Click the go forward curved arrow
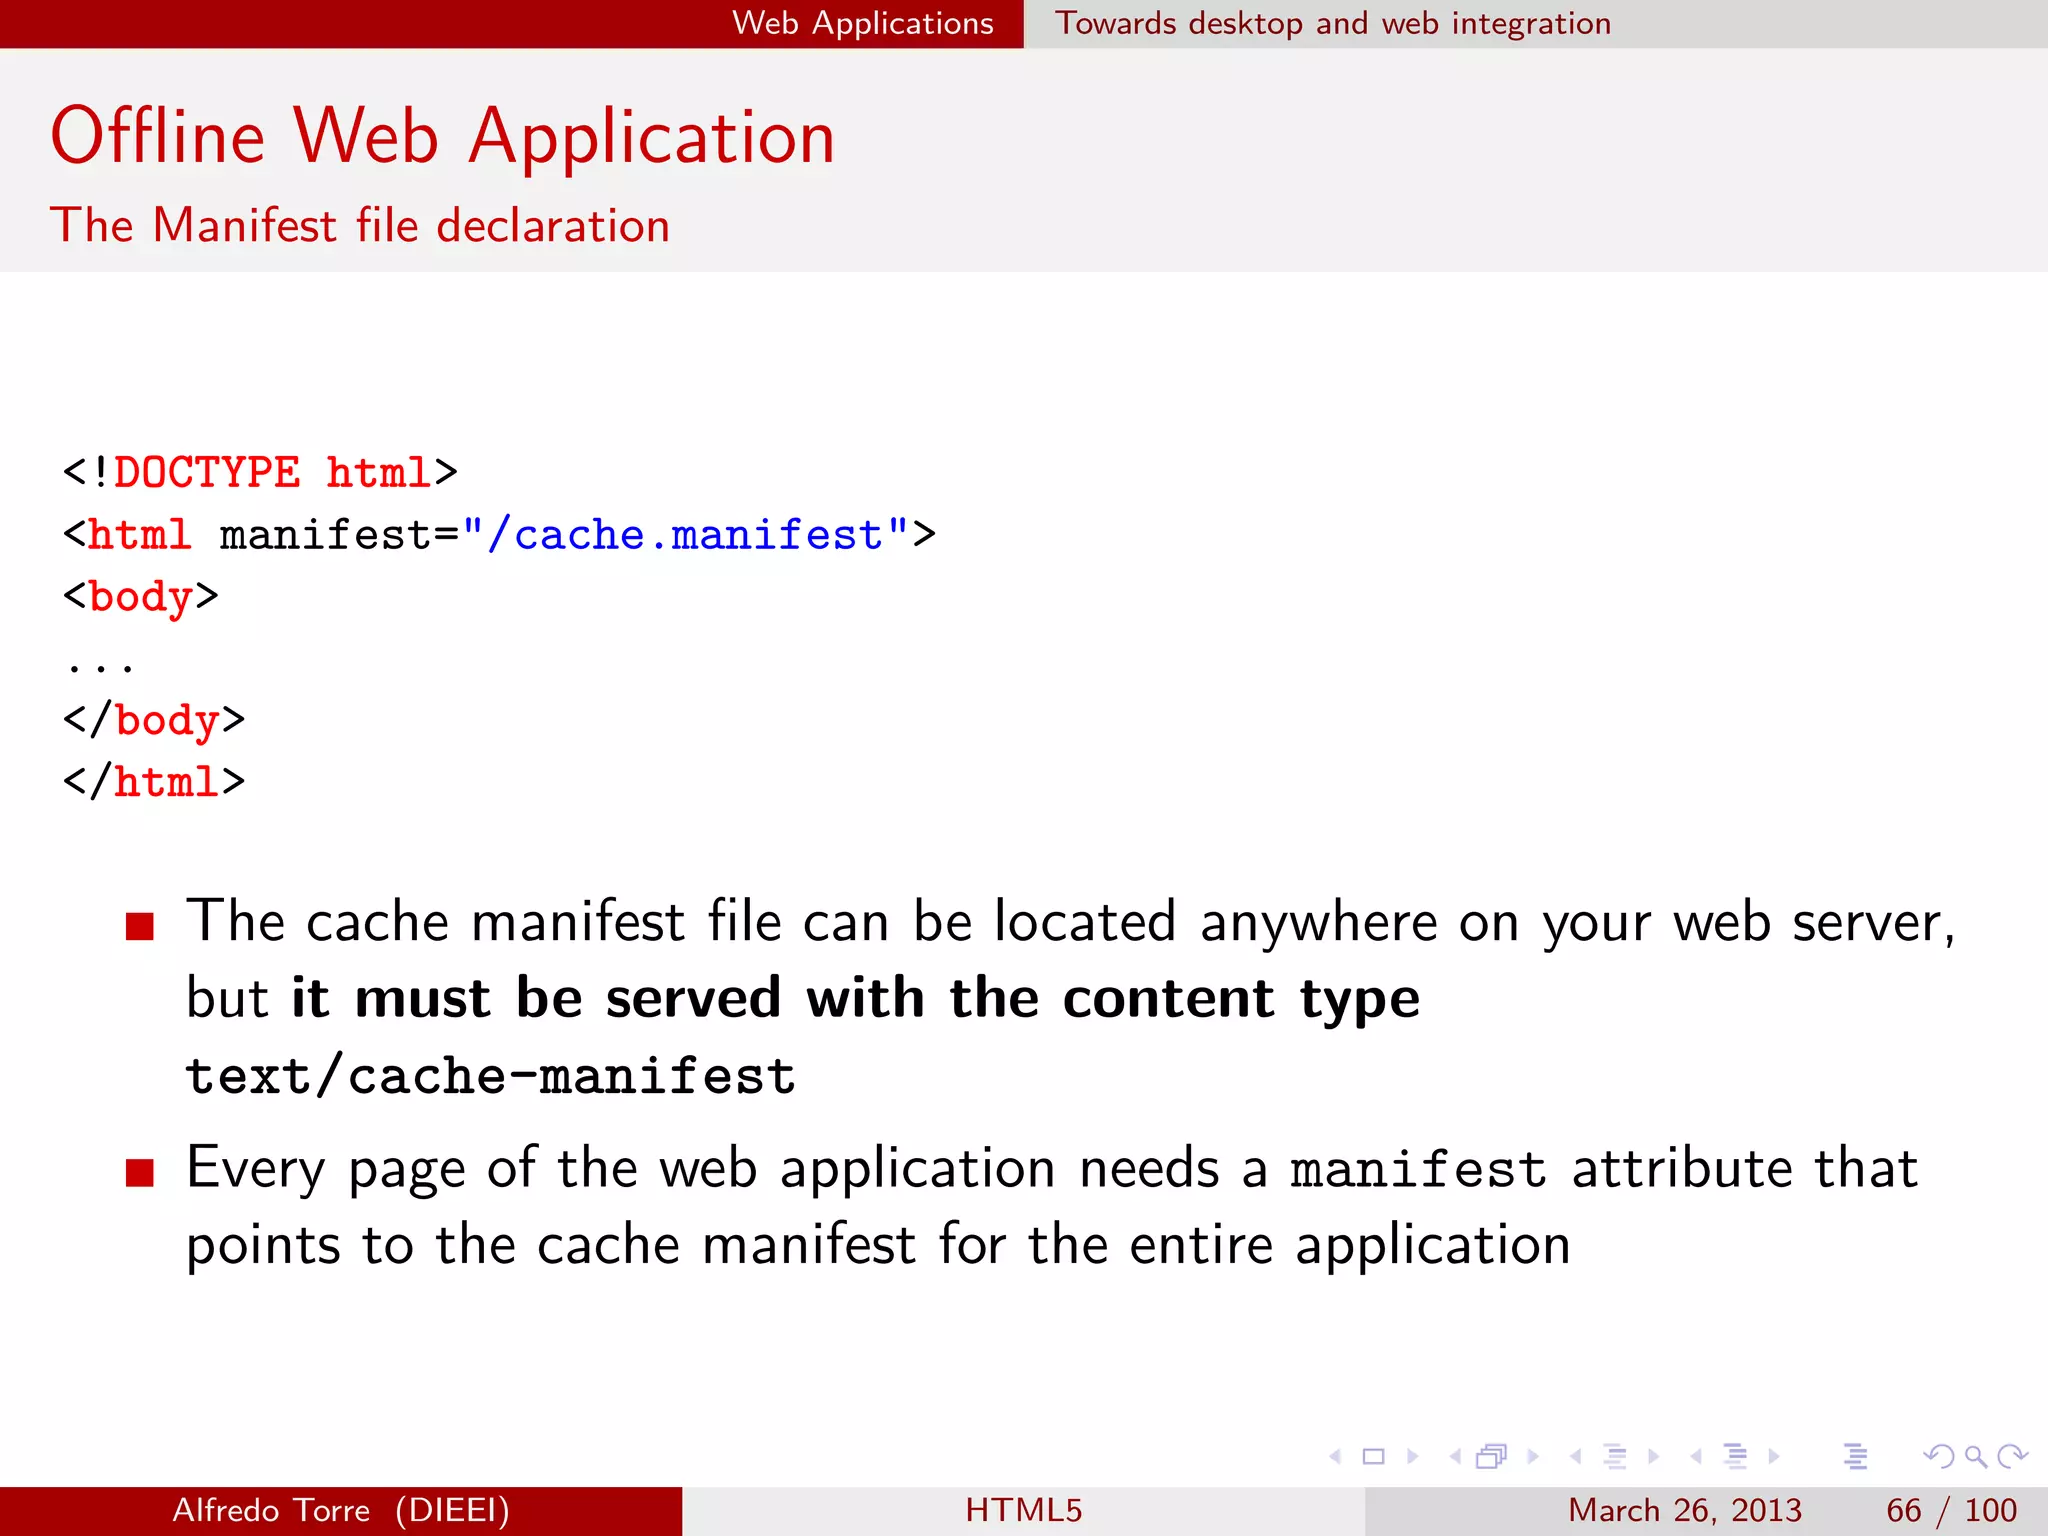Viewport: 2048px width, 1536px height. [x=2012, y=1457]
